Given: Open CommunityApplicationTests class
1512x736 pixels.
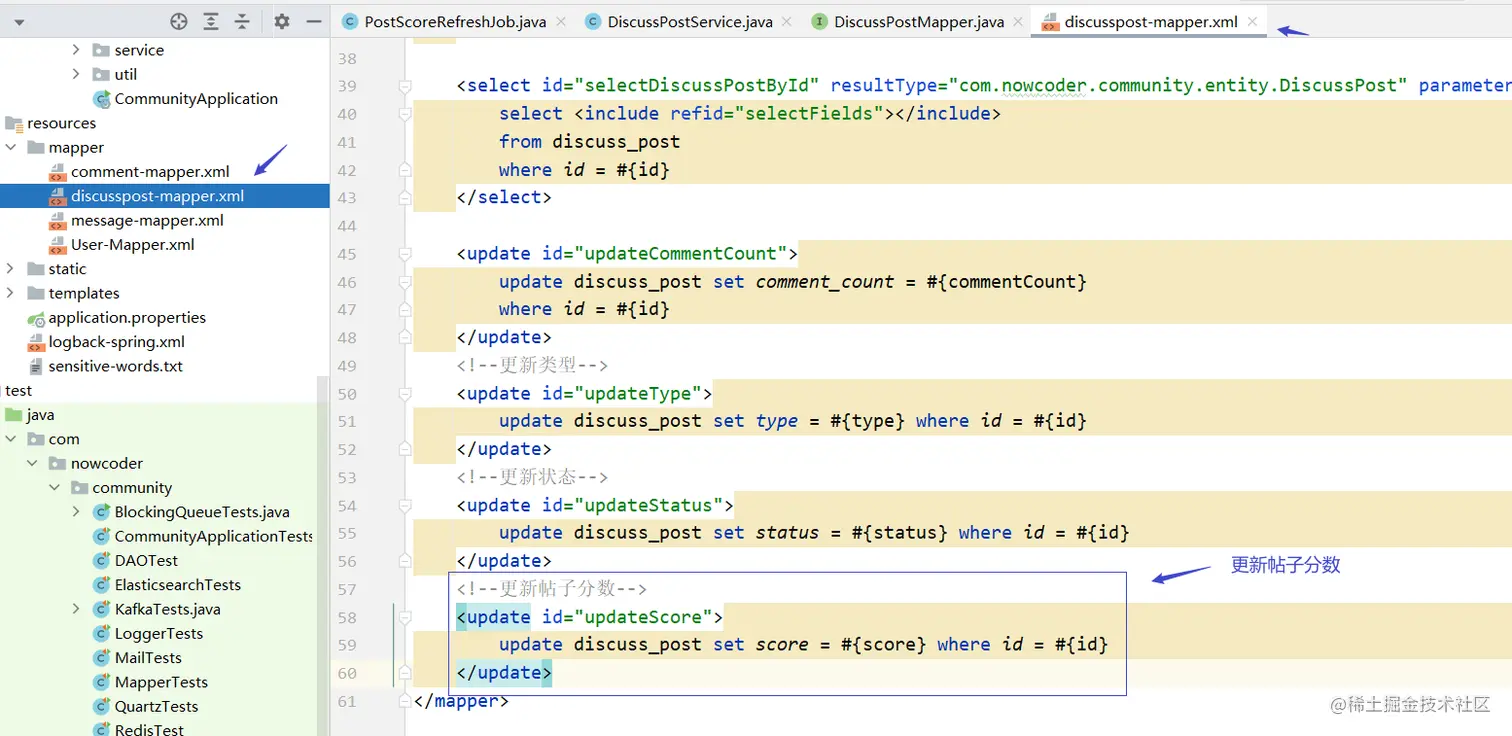Looking at the screenshot, I should click(x=213, y=536).
